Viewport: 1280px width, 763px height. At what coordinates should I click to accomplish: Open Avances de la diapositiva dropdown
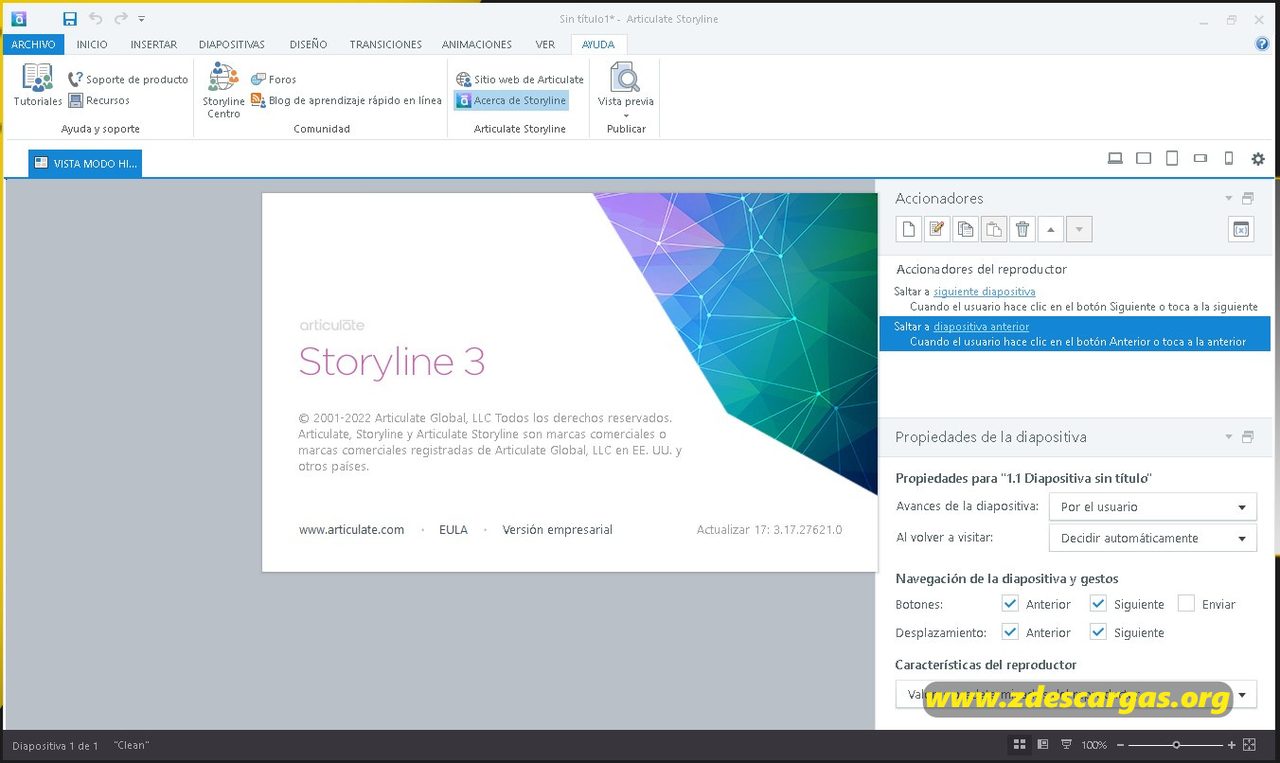pyautogui.click(x=1153, y=507)
